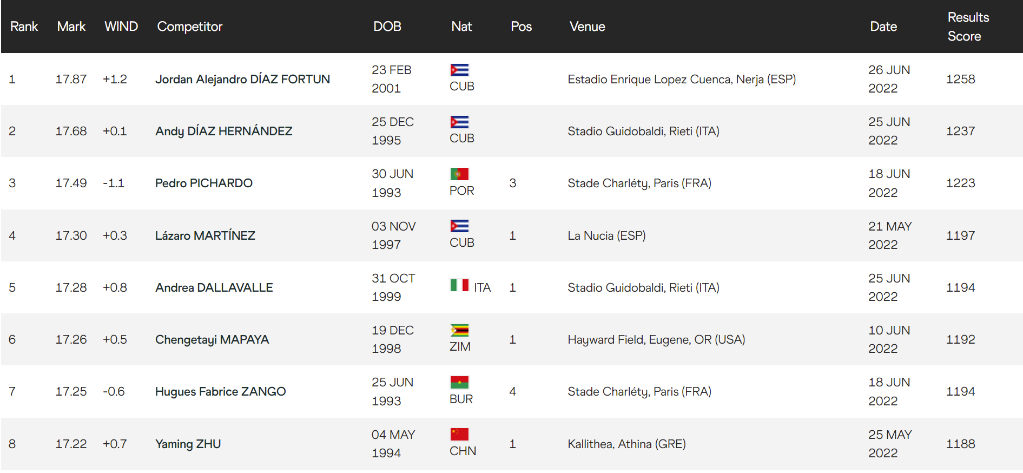Click the Zimbabwe flag in Mapaya row

[x=460, y=330]
